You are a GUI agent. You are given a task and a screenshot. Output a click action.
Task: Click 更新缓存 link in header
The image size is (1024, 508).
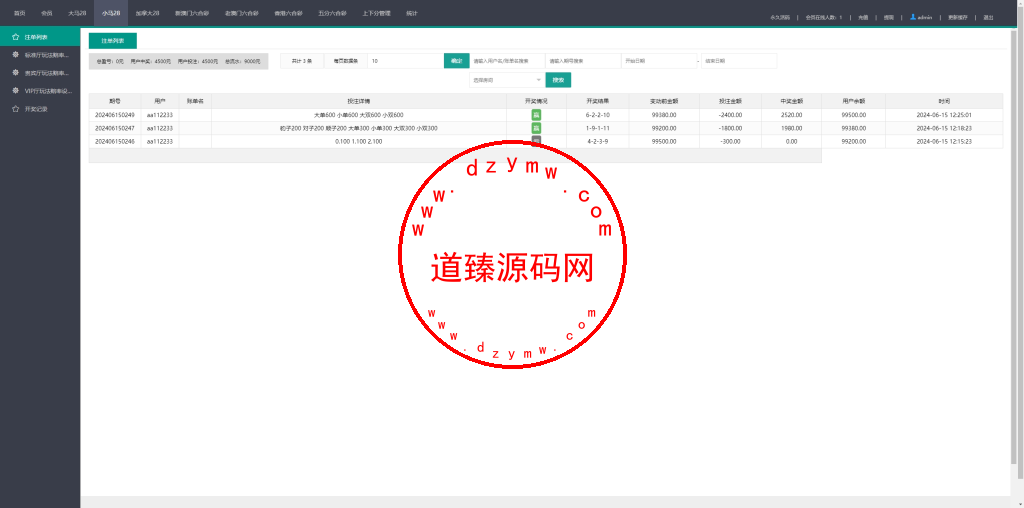(x=957, y=18)
